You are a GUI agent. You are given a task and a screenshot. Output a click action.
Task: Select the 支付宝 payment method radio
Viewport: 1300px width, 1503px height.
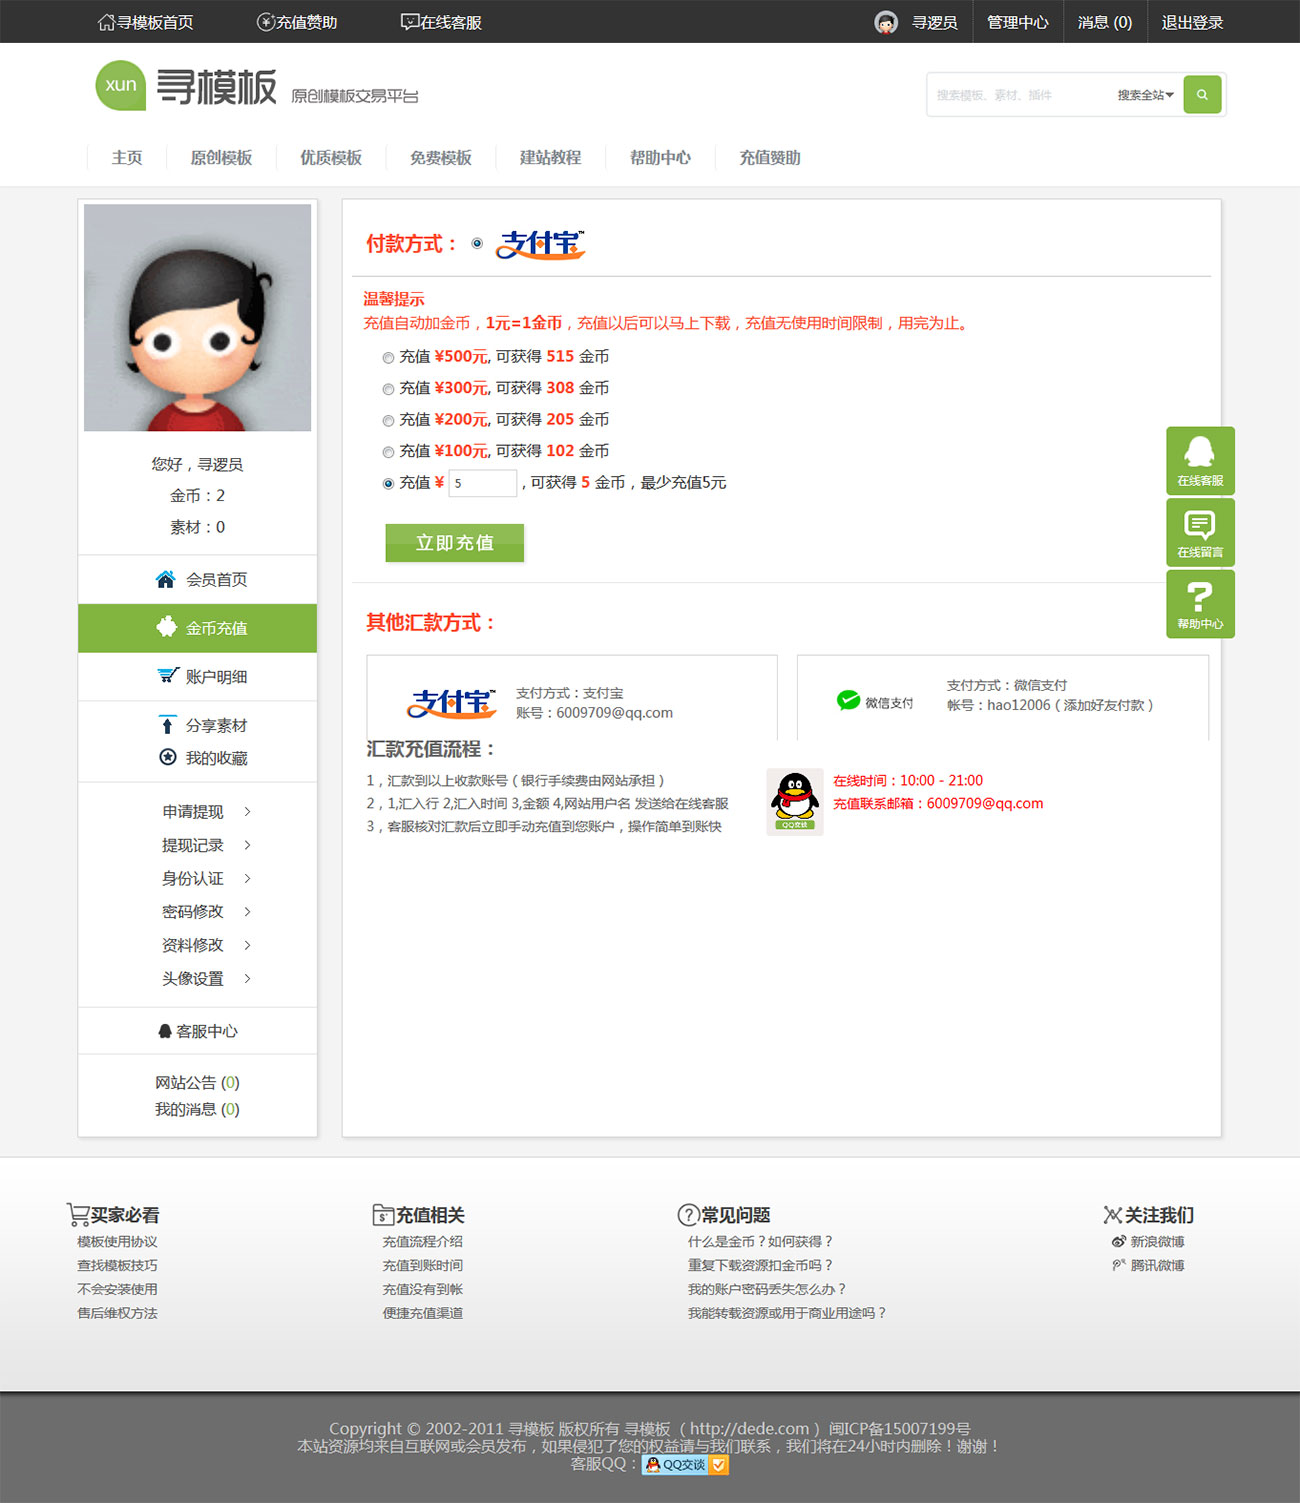coord(477,243)
